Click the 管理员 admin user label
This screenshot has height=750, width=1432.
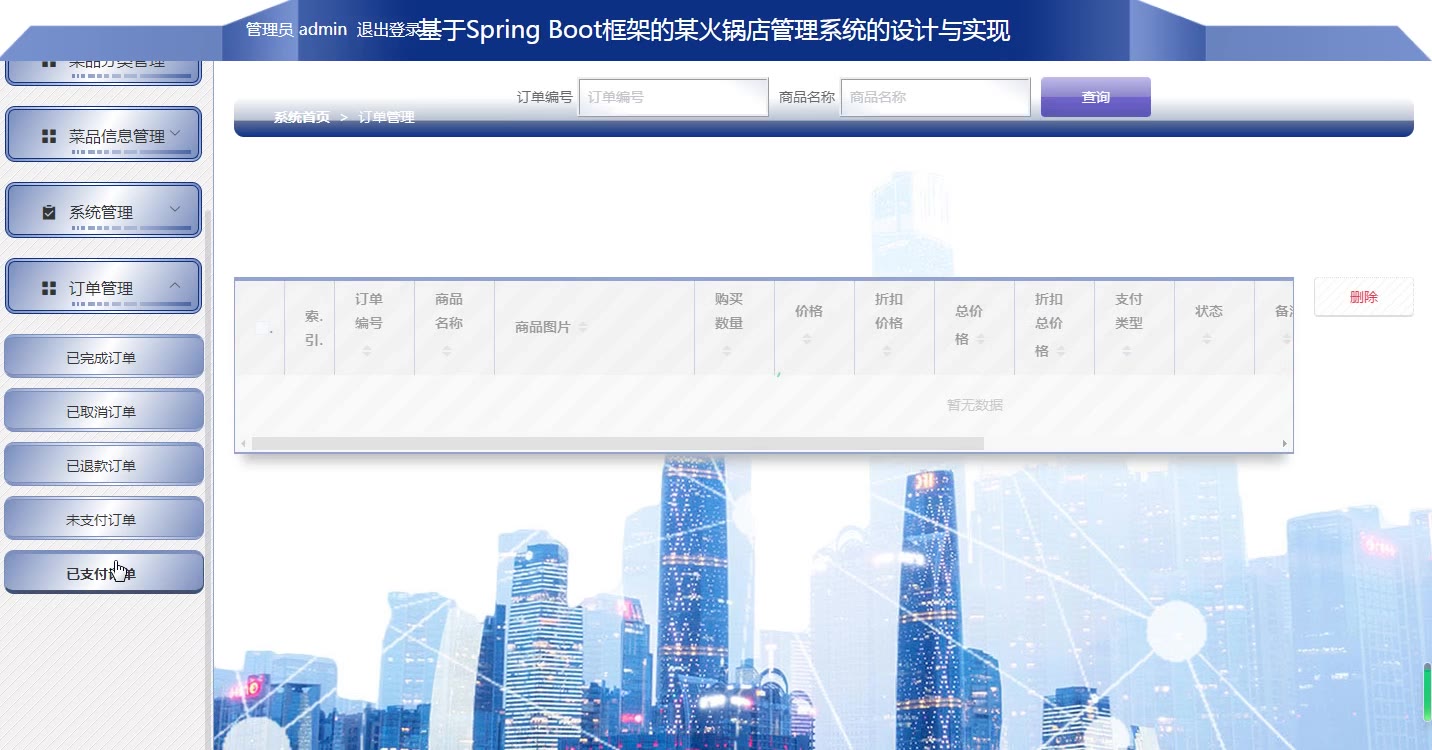tap(296, 30)
